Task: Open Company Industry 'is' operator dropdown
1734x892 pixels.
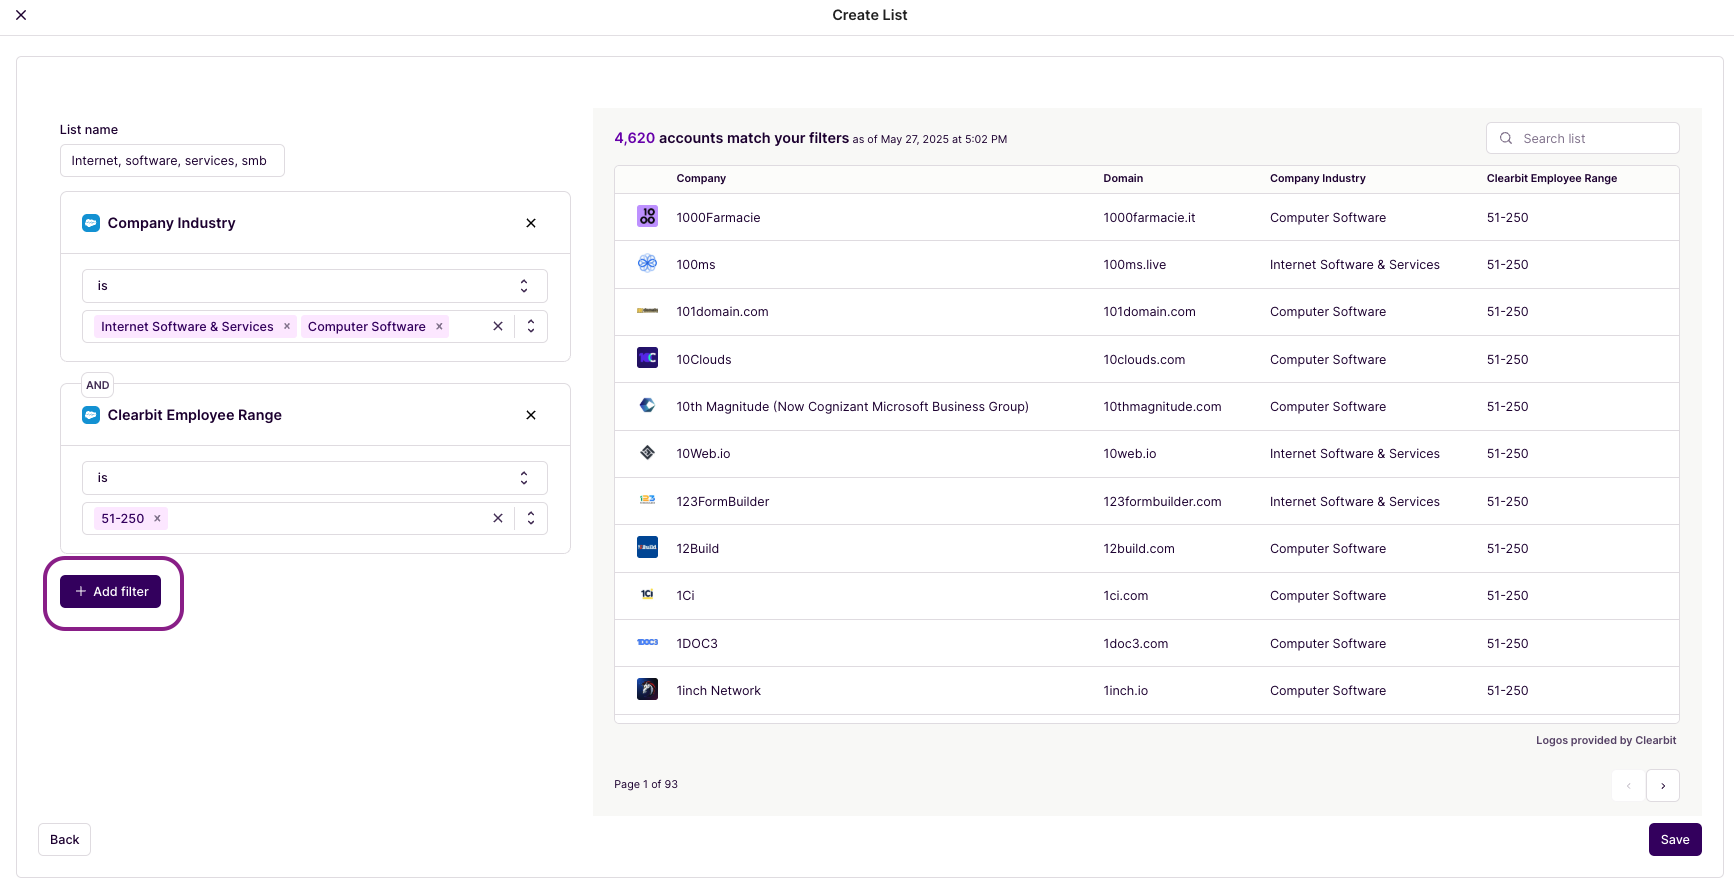Action: (314, 286)
